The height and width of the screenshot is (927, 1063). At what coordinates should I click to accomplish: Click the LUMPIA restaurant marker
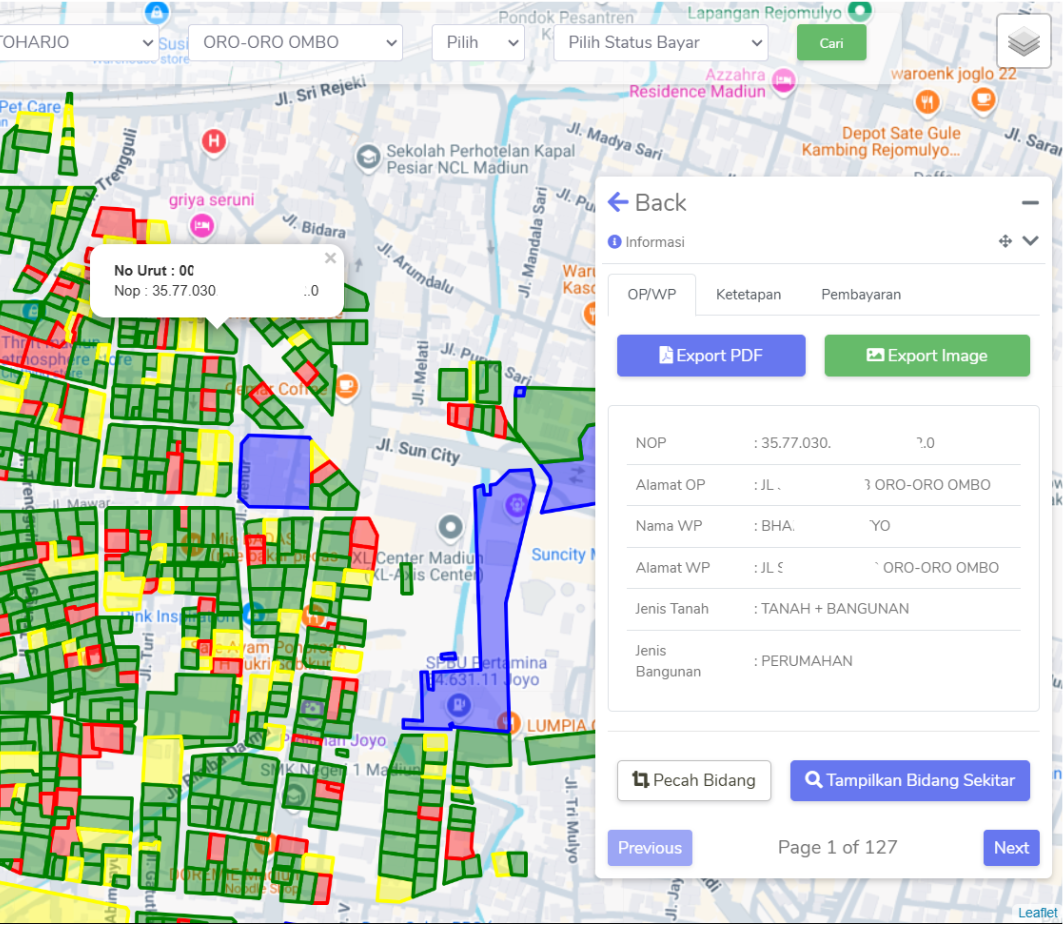508,723
